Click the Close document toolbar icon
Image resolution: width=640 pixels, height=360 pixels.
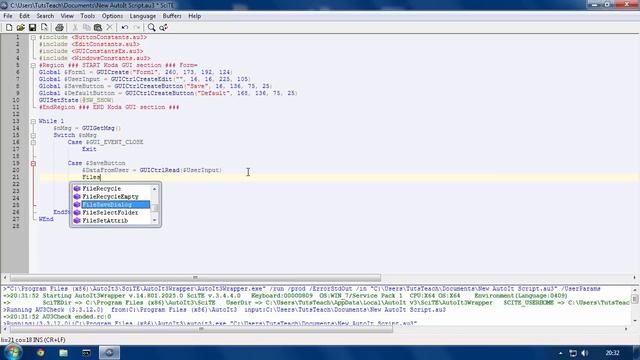point(44,27)
